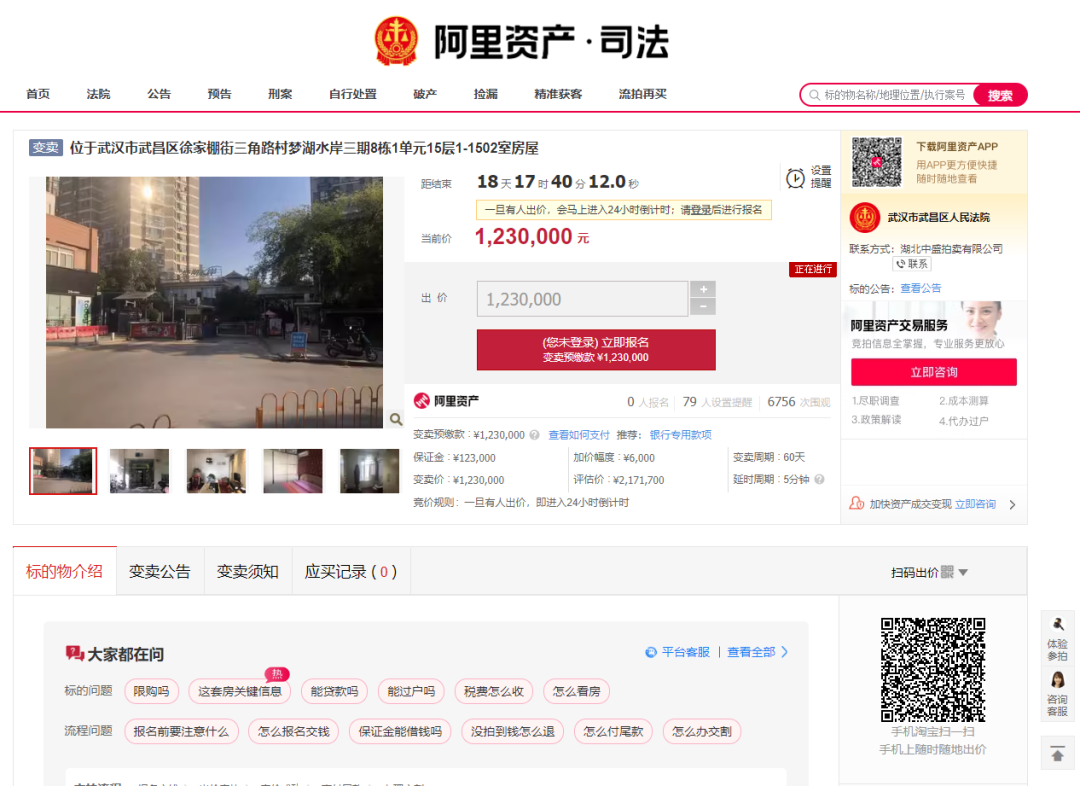
Task: Click the 阿里资产·司法 court emblem logo
Action: coord(396,41)
